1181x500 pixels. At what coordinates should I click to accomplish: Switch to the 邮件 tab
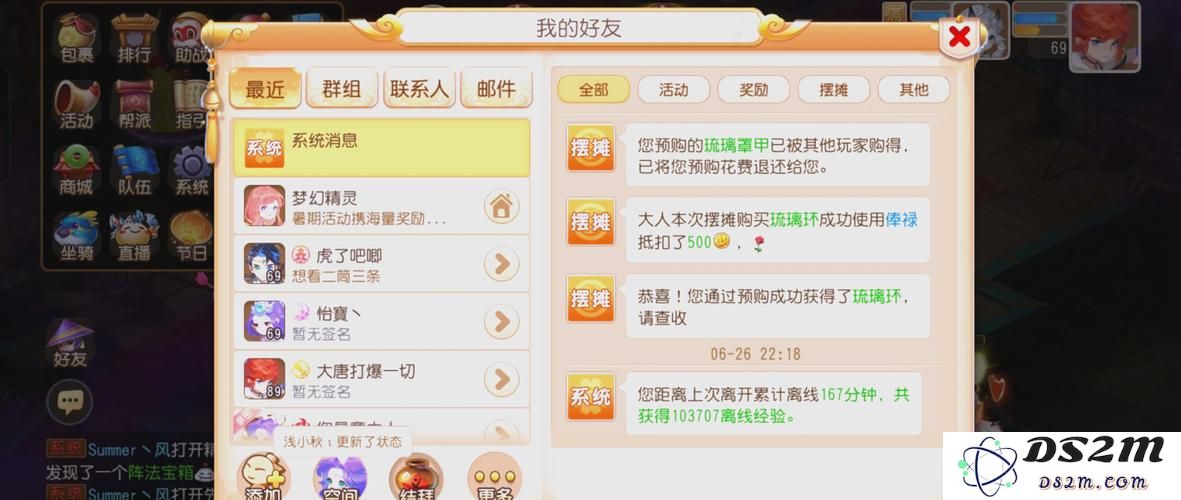(496, 89)
